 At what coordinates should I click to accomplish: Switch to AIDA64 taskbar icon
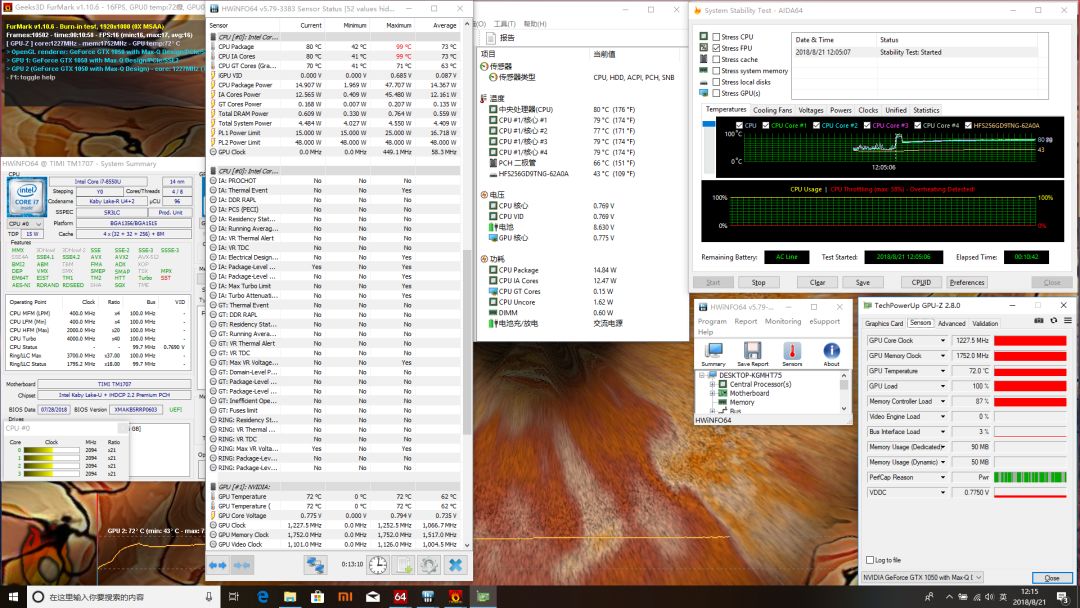[x=400, y=596]
